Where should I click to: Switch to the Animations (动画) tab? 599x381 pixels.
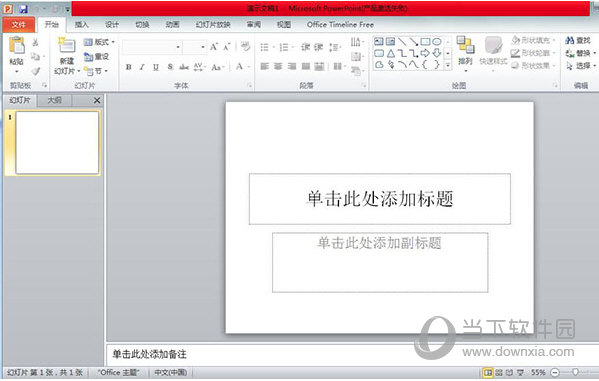[x=172, y=25]
